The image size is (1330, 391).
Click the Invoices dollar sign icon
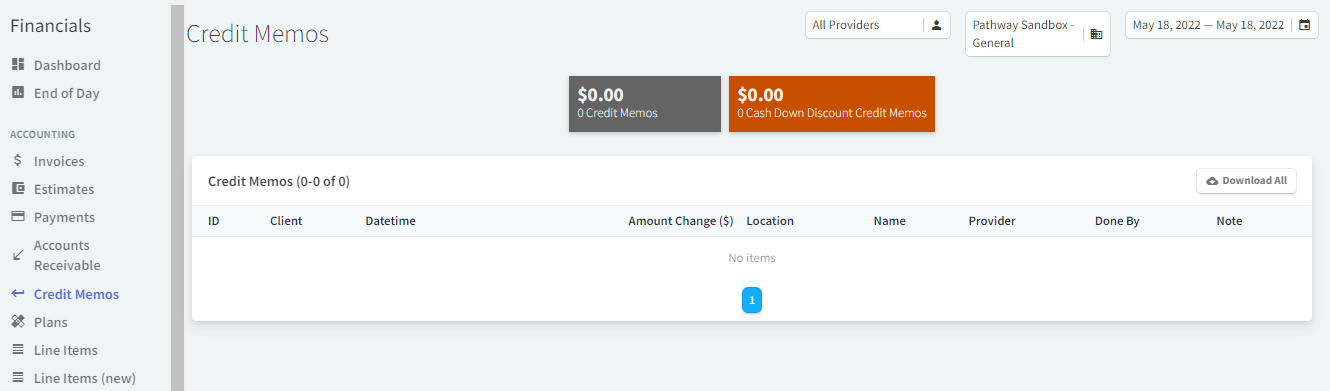click(17, 161)
